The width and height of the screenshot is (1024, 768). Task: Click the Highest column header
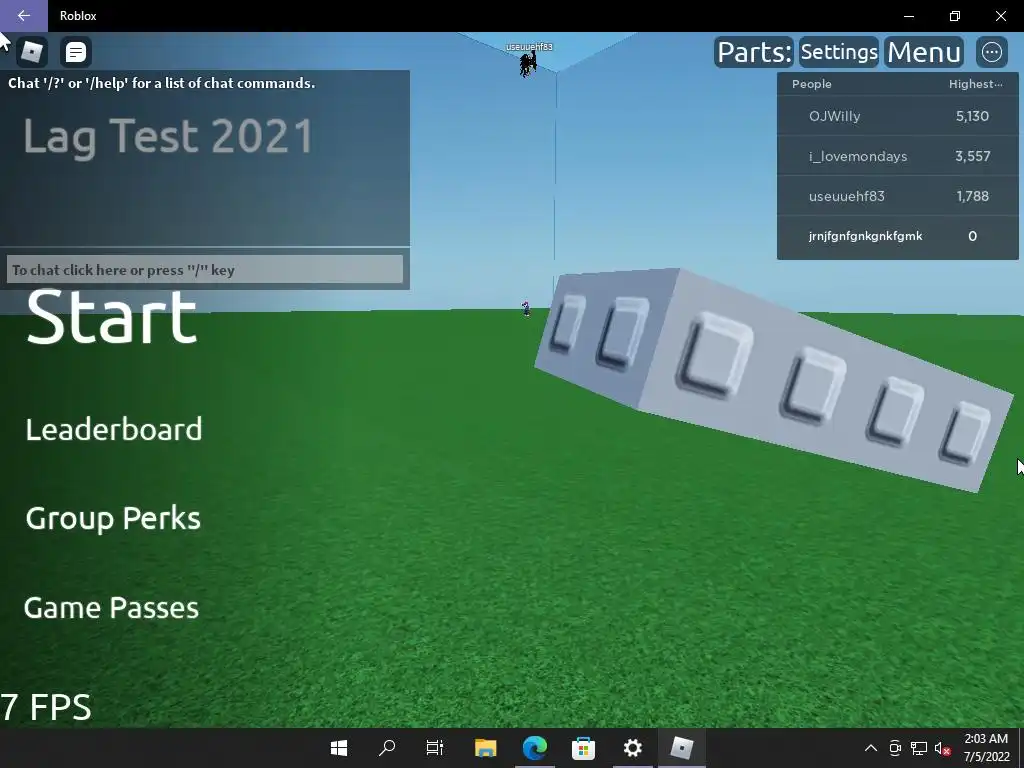pos(975,84)
